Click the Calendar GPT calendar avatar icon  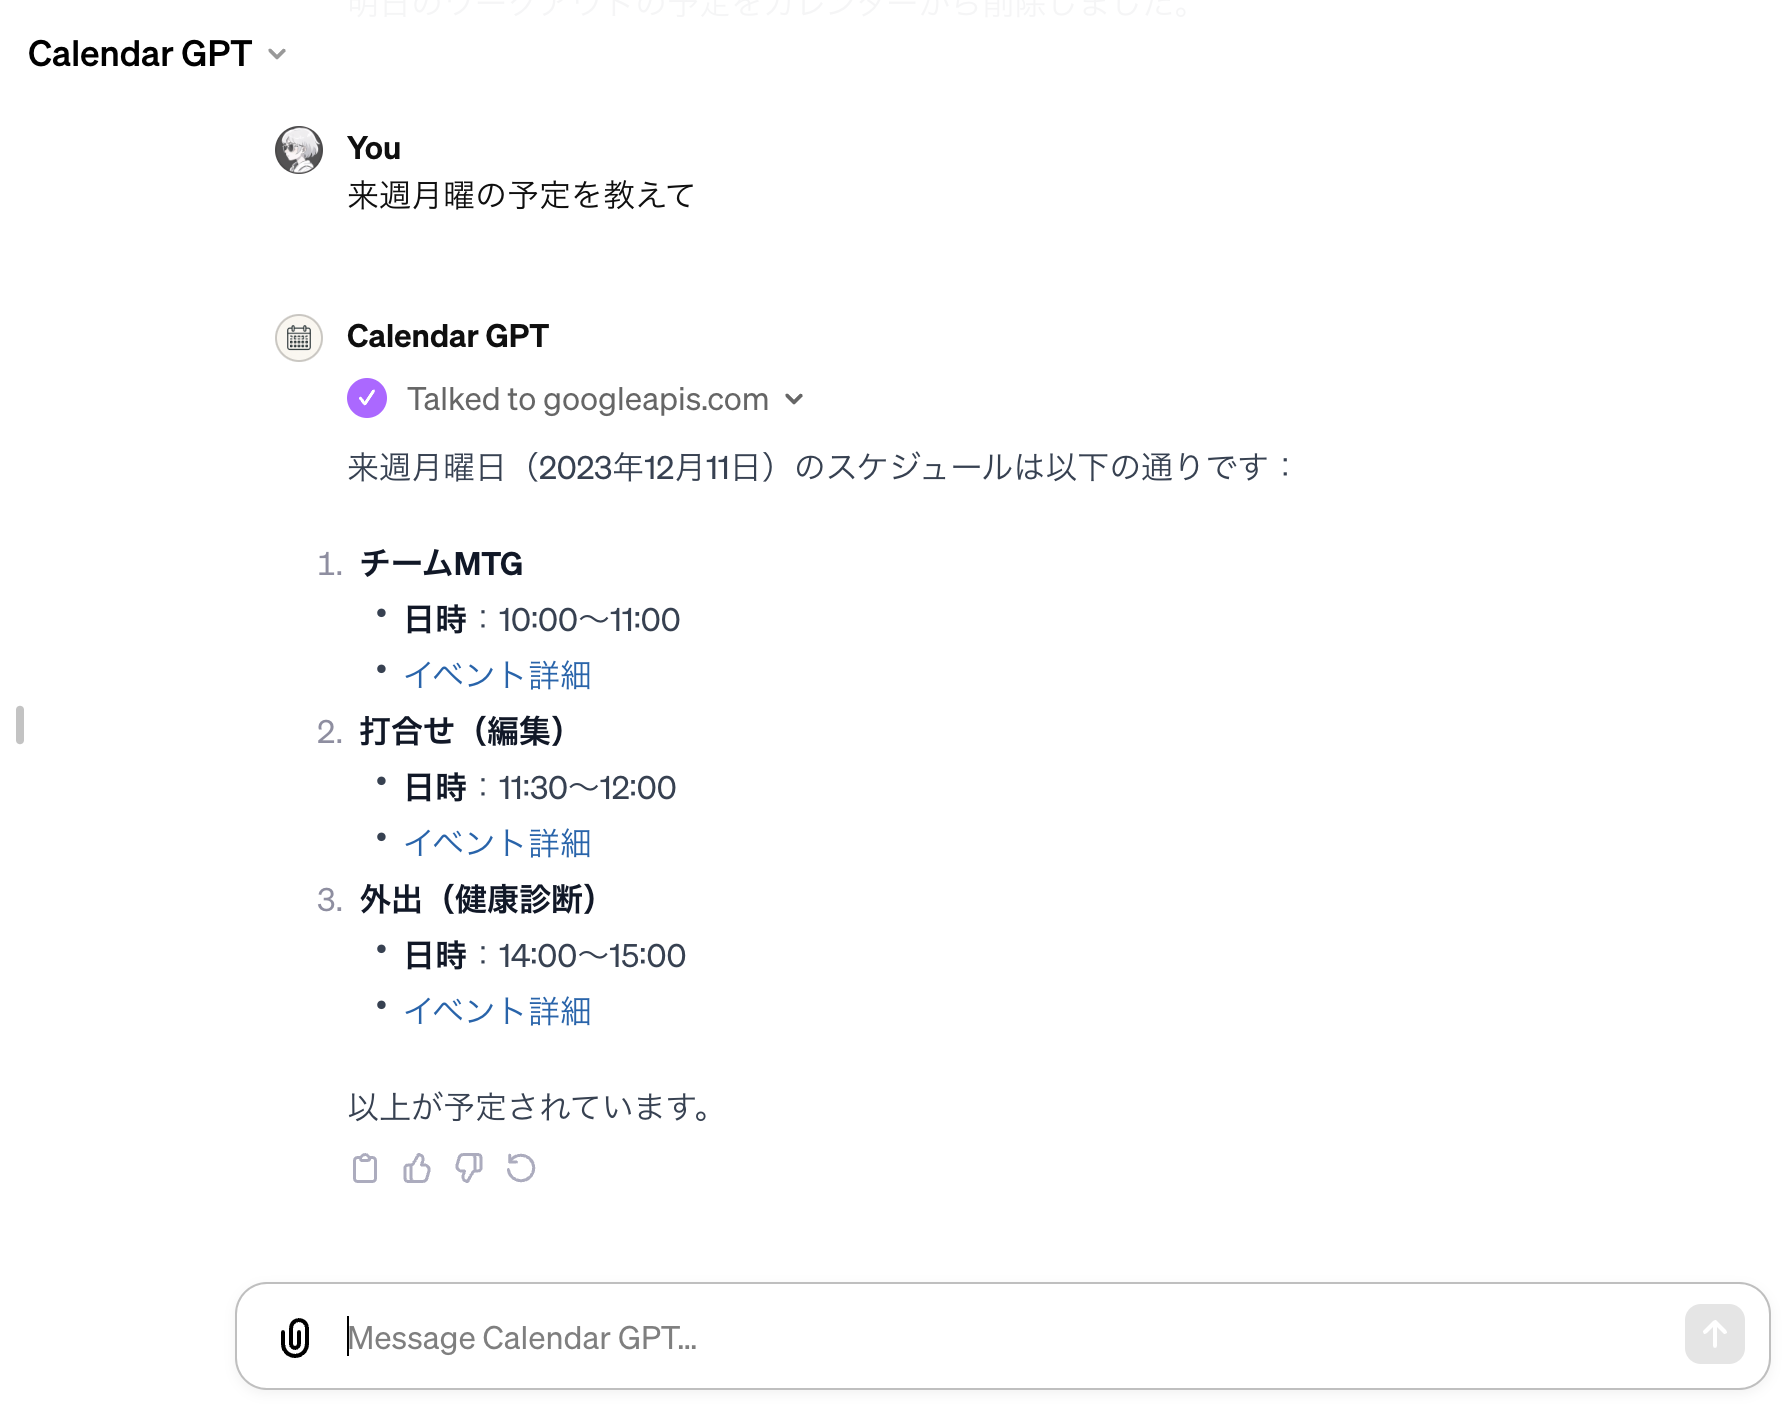(x=299, y=338)
